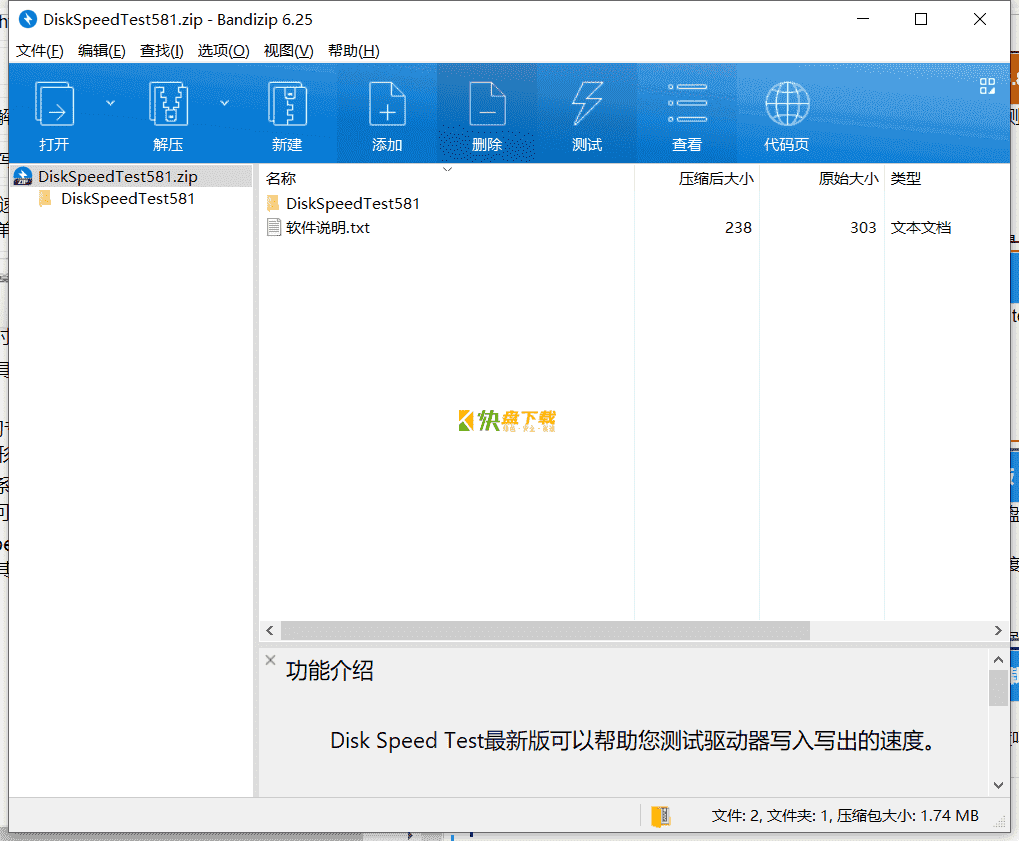Screen dimensions: 1019x841
Task: Click the Extract (解压) toolbar icon
Action: (168, 104)
